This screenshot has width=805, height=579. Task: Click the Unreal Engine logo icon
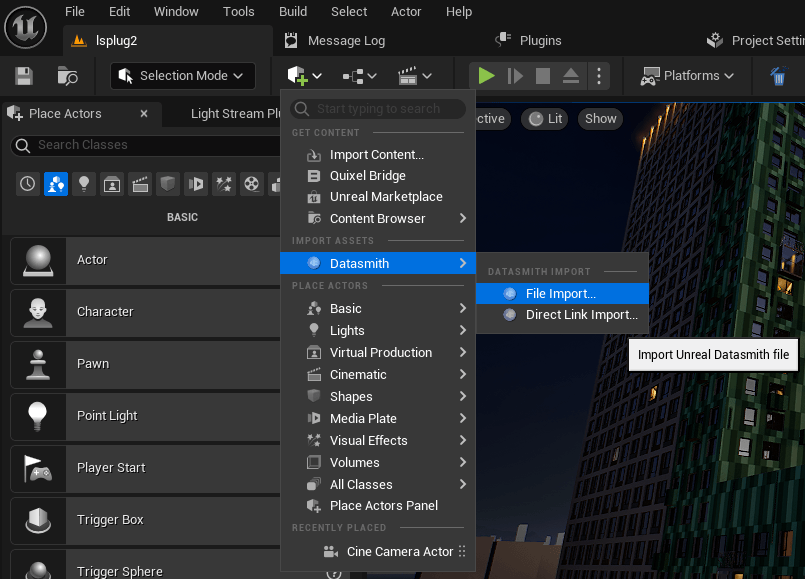tap(26, 27)
